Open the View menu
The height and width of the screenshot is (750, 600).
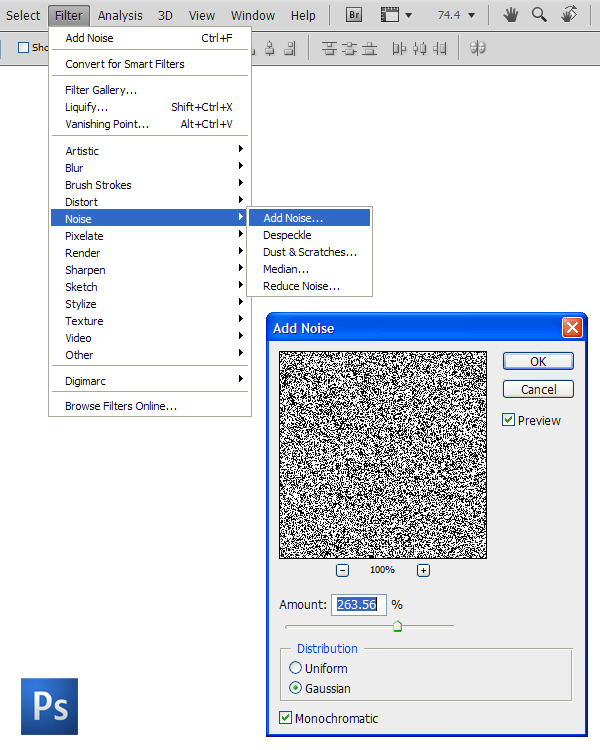pyautogui.click(x=201, y=15)
